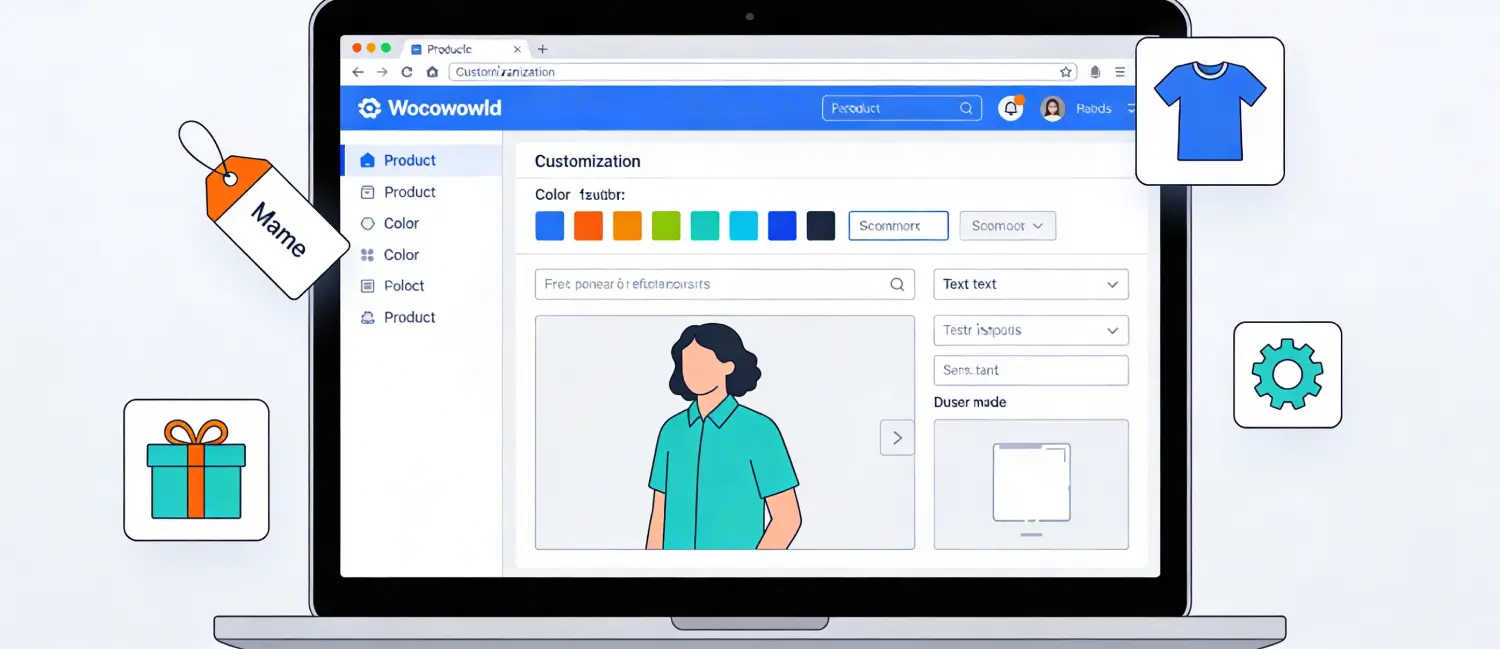Screen dimensions: 1500x649
Task: Open the notification bell icon
Action: [x=1011, y=109]
